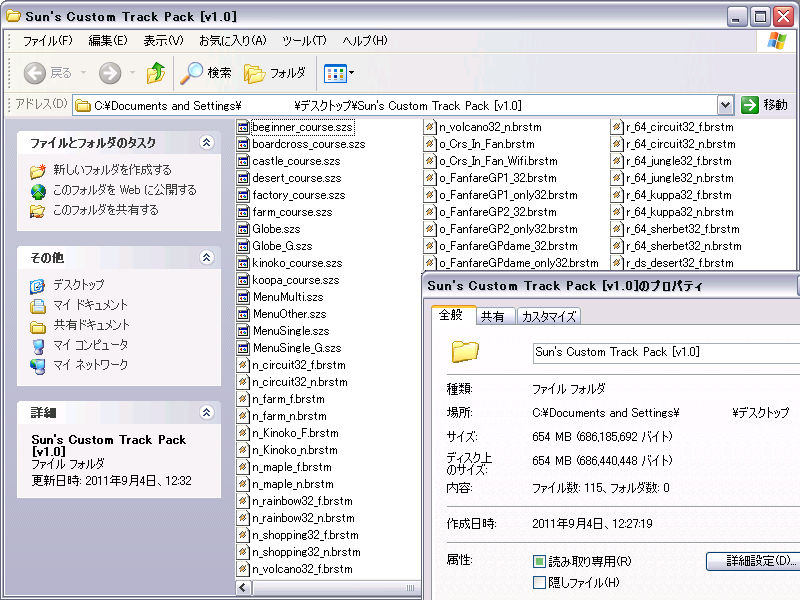Select the MenuMulti.szs file icon
This screenshot has width=800, height=600.
243,297
